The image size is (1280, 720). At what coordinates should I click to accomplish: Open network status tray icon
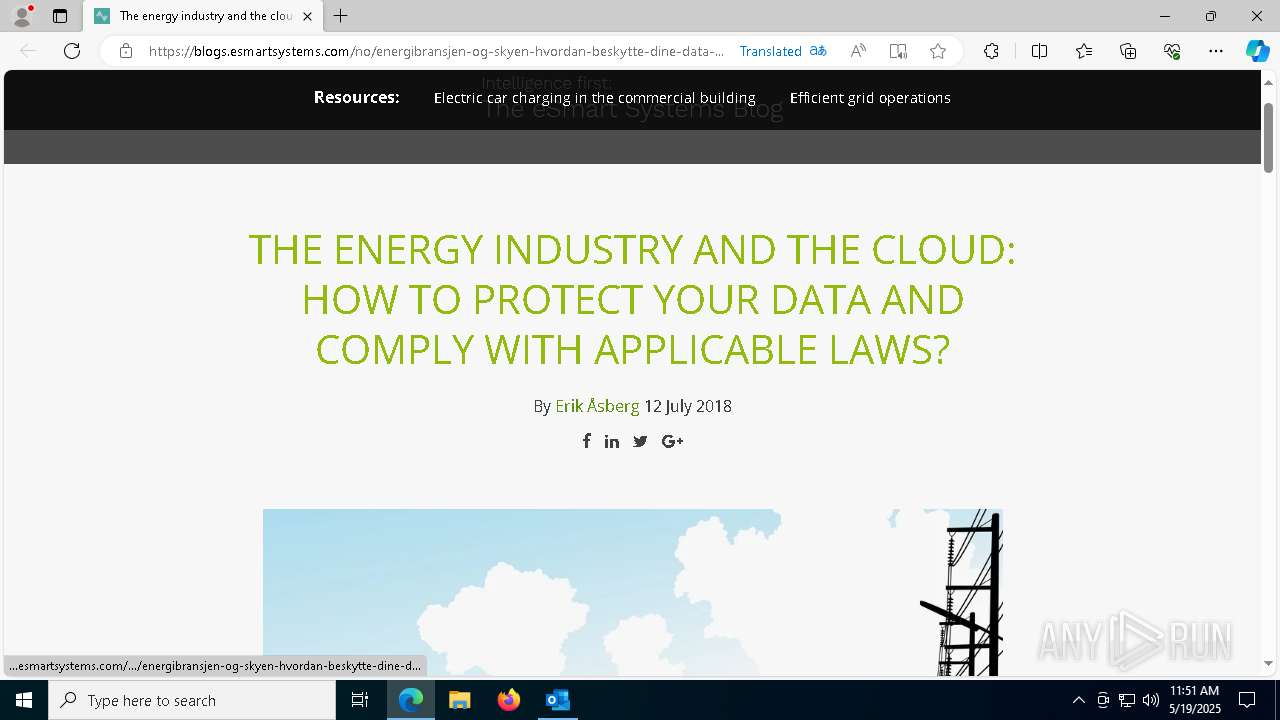coord(1127,700)
